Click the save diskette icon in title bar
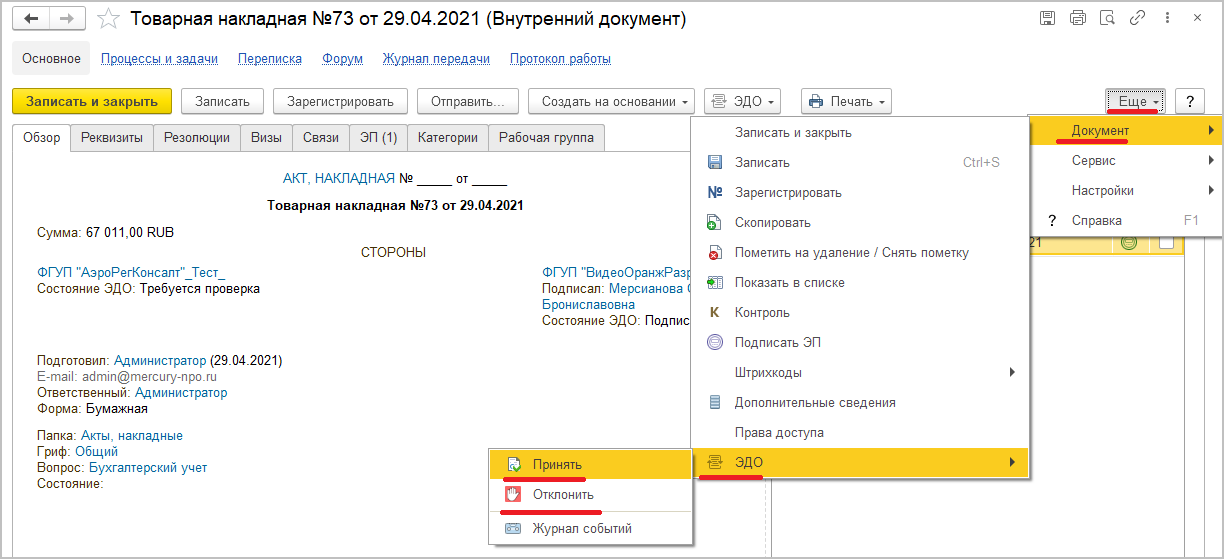Image resolution: width=1224 pixels, height=559 pixels. [1047, 18]
